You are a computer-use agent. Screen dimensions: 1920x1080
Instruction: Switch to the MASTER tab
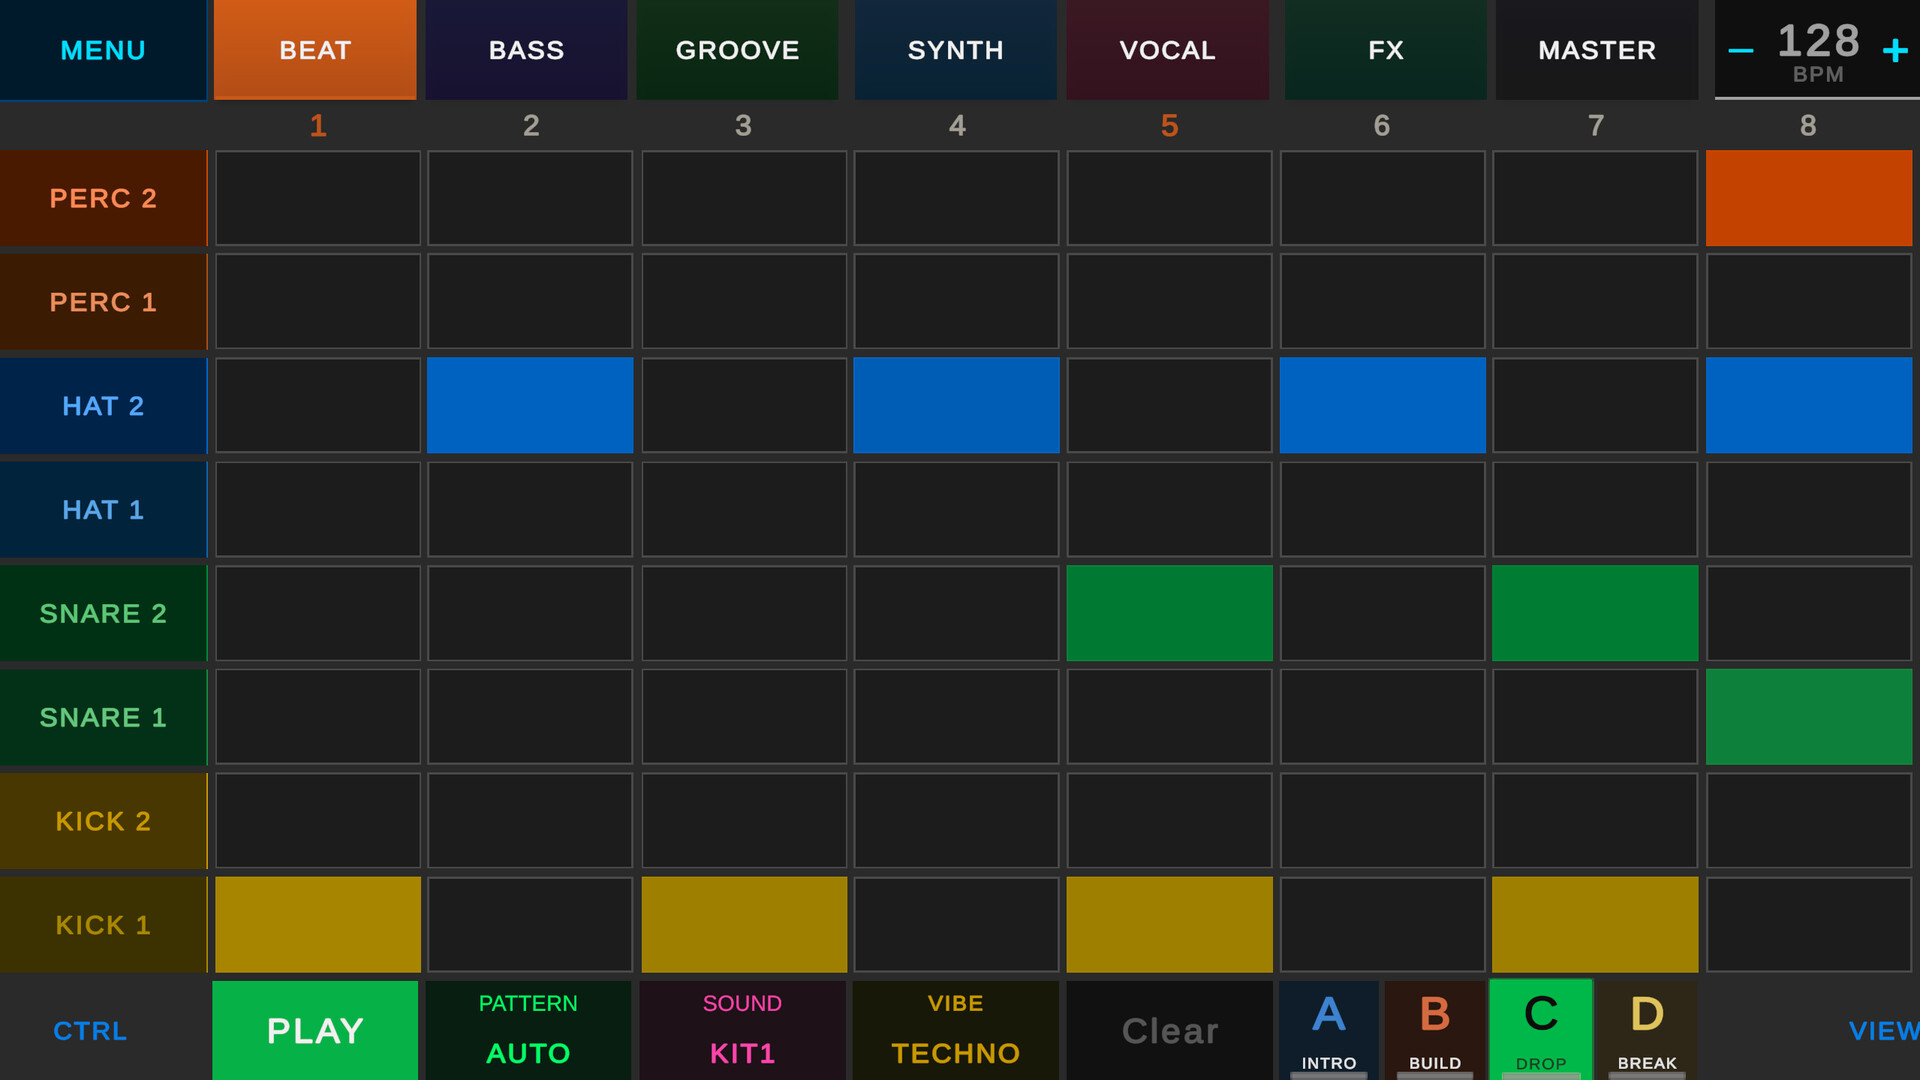(x=1596, y=50)
